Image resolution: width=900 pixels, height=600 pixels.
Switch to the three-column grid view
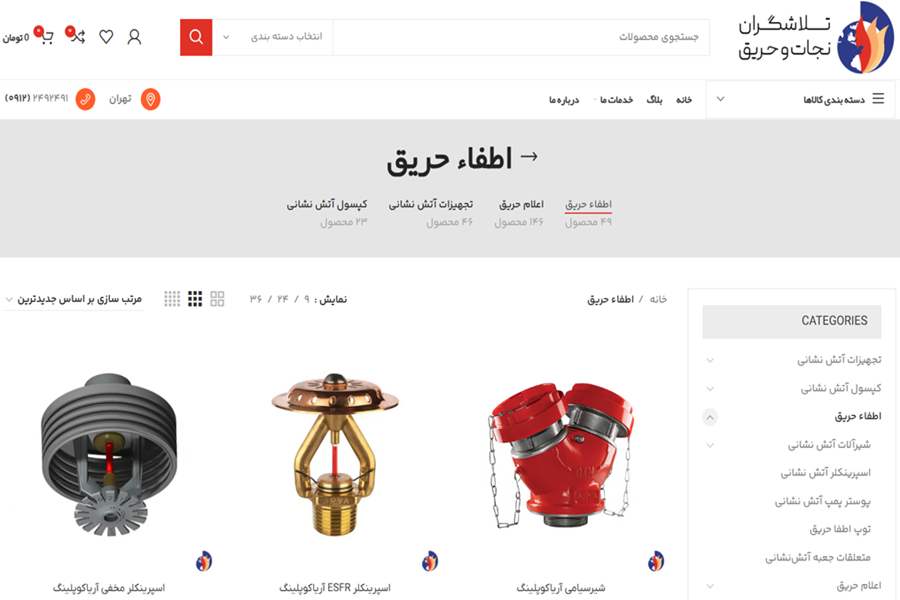[195, 299]
